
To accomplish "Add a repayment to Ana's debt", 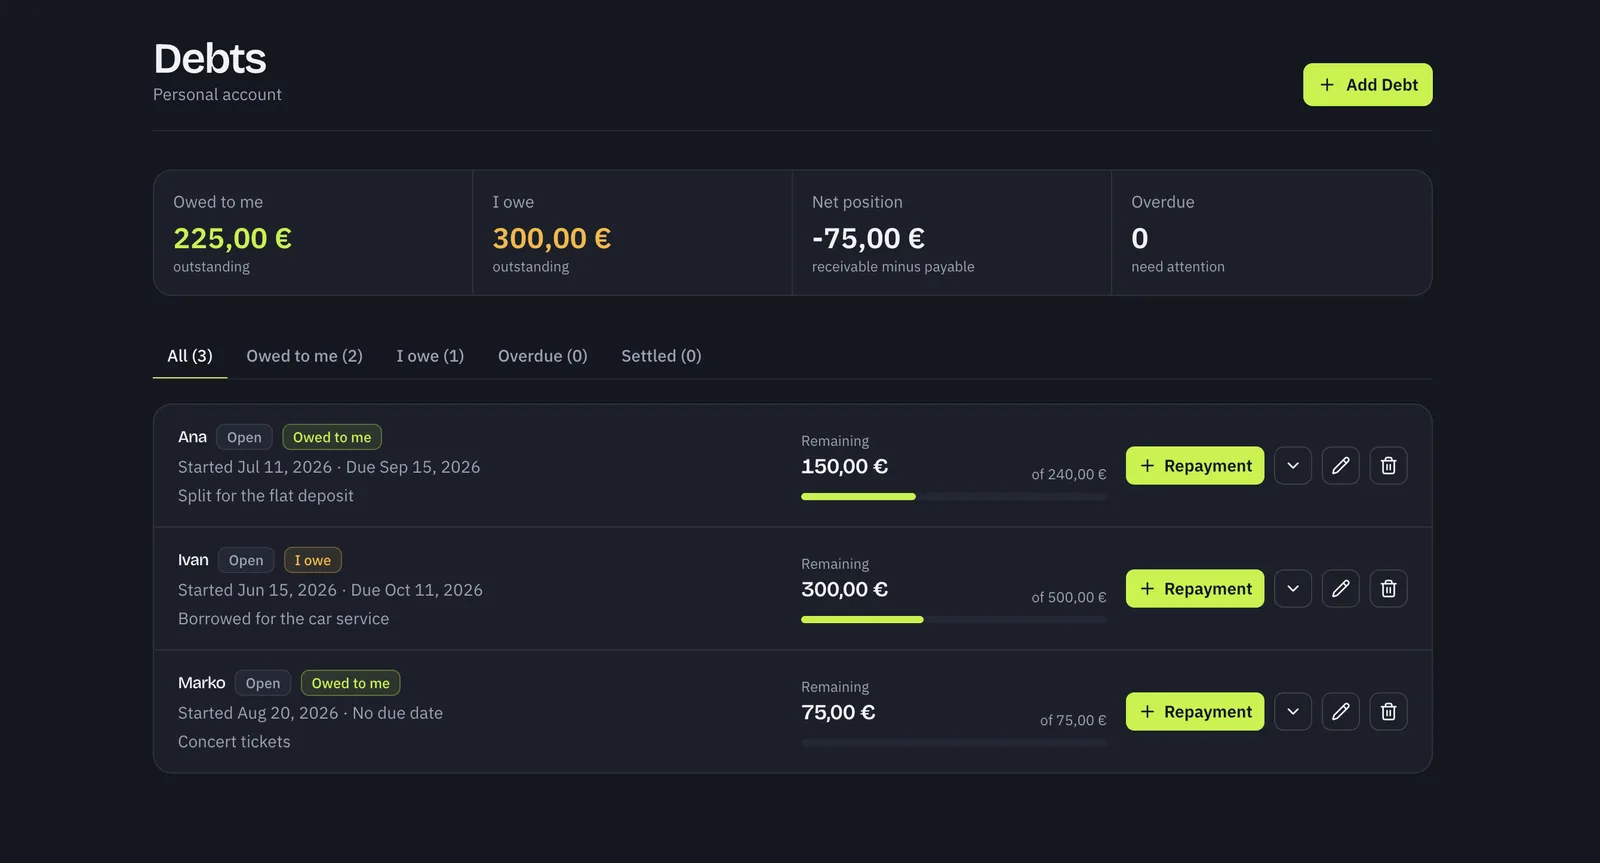I will (x=1195, y=466).
